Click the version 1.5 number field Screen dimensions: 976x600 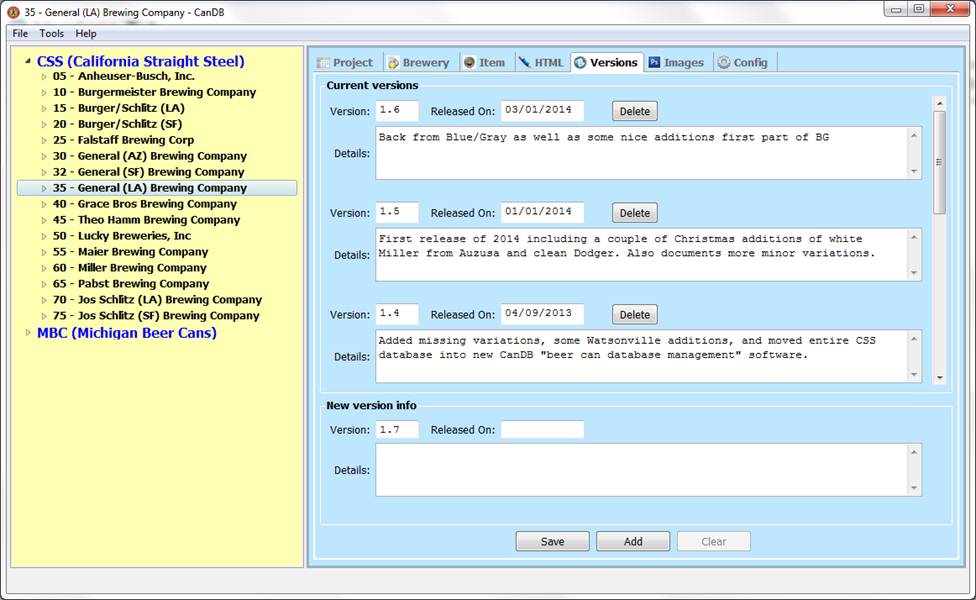[397, 212]
